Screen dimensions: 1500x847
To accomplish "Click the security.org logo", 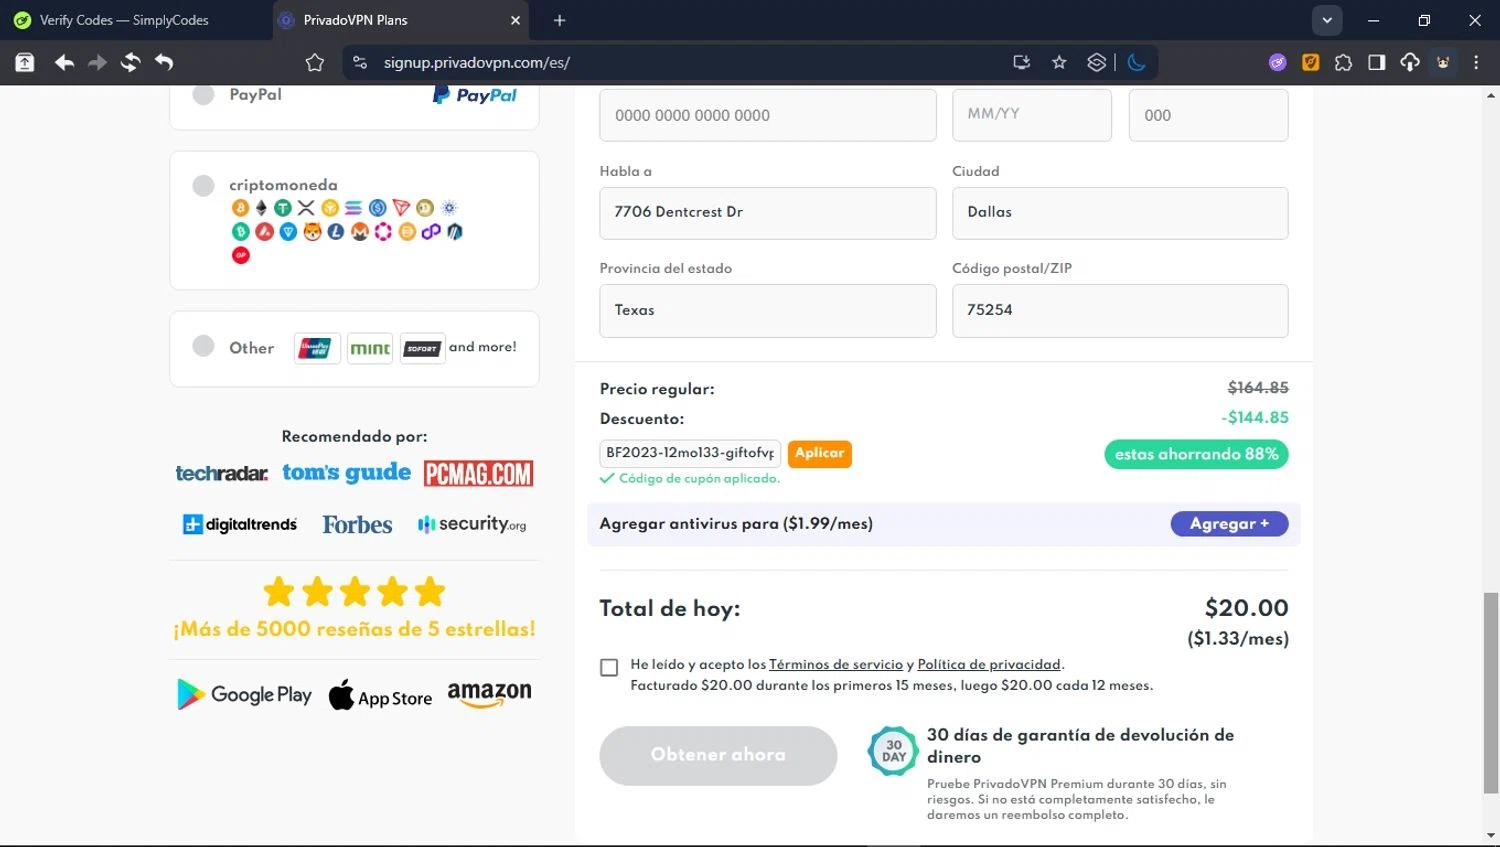I will [x=472, y=524].
